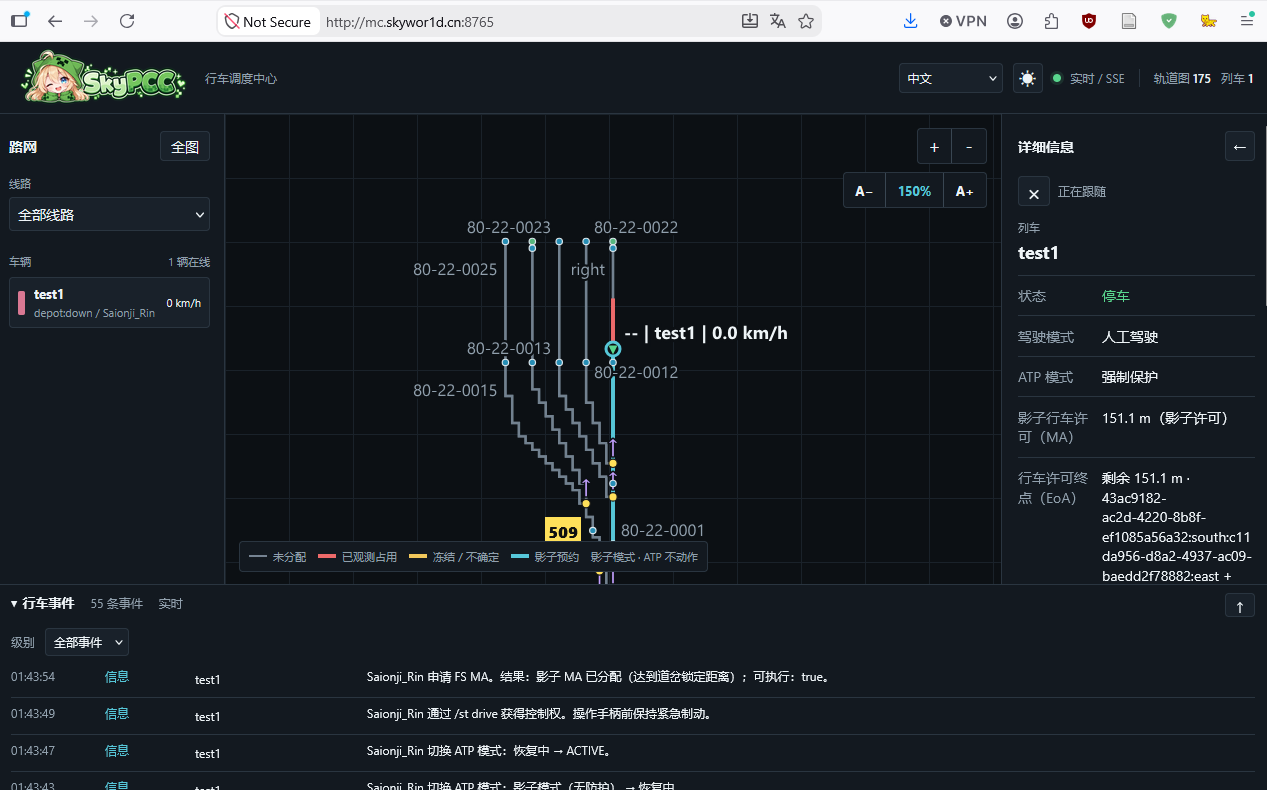Click the 冻结 / 不确定 yellow legend entry
1267x790 pixels.
pyautogui.click(x=454, y=557)
